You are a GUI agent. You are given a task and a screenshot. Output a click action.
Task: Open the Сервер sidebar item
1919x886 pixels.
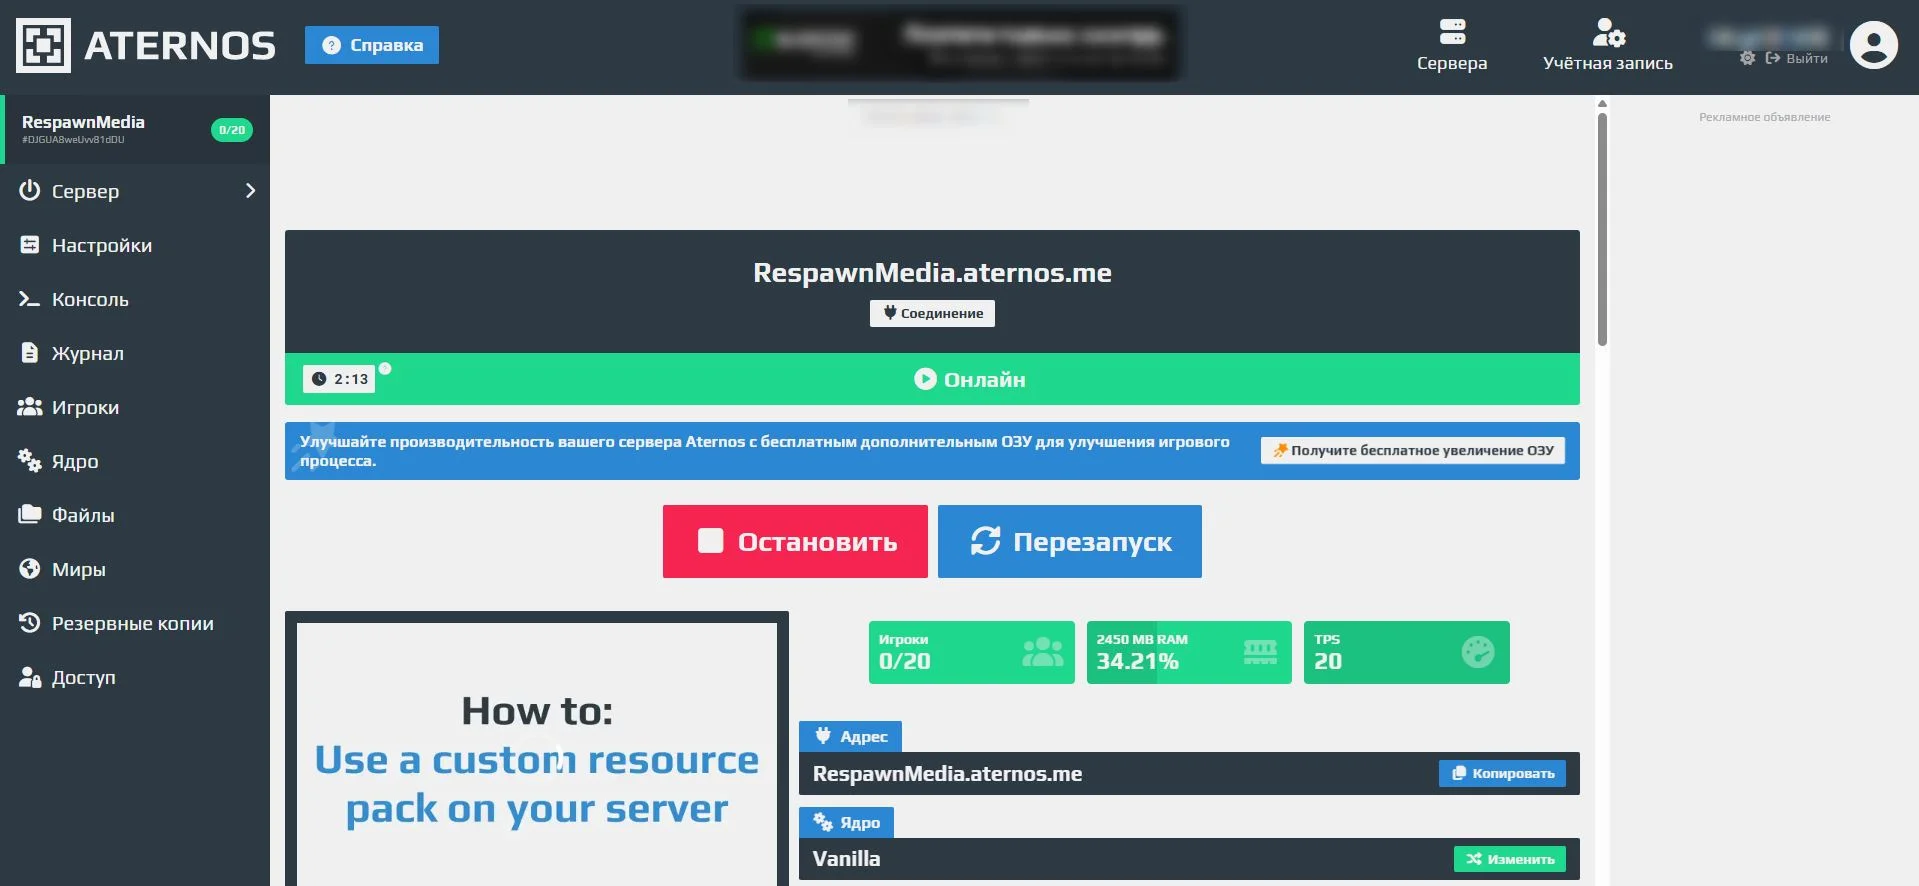point(135,191)
